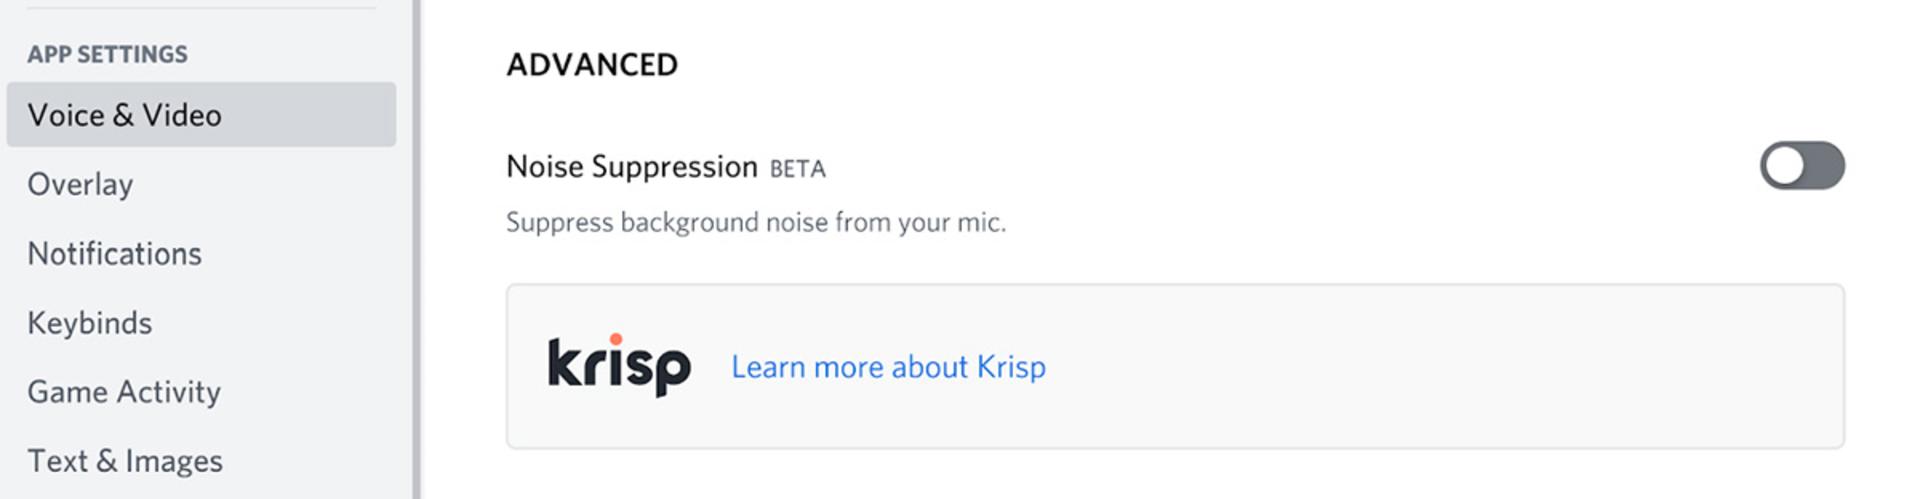
Task: Click the Suppress background noise description text
Action: [756, 222]
